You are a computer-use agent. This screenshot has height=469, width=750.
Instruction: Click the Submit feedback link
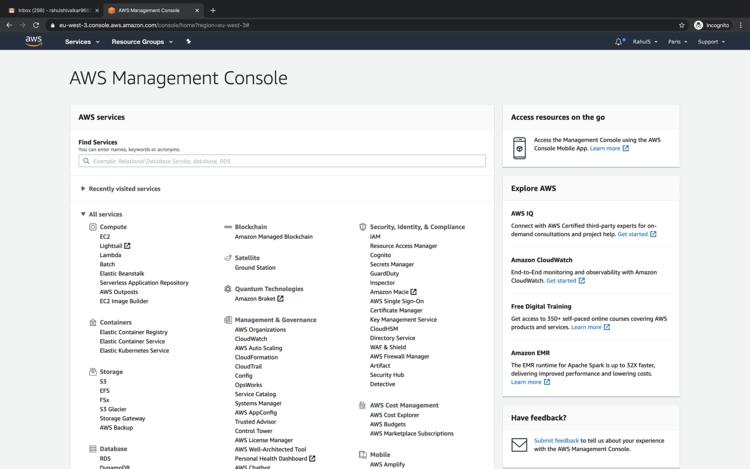[556, 440]
